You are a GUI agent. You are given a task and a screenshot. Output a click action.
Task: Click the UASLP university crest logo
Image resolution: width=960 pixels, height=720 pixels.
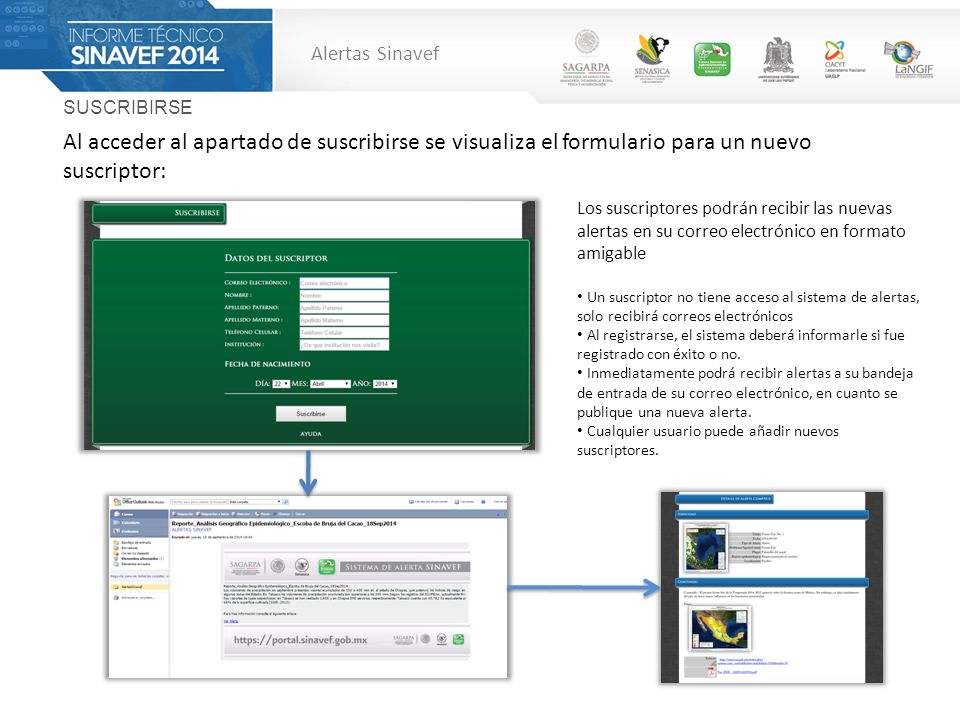(x=778, y=59)
